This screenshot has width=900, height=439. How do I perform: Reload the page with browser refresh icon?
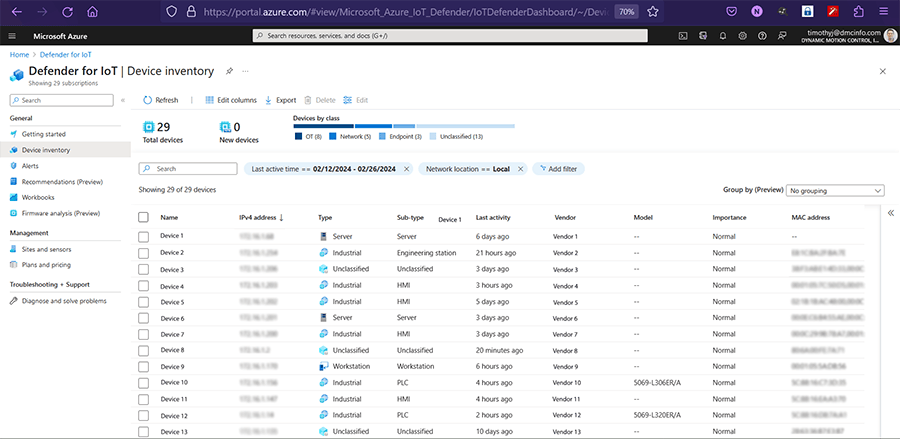[67, 11]
